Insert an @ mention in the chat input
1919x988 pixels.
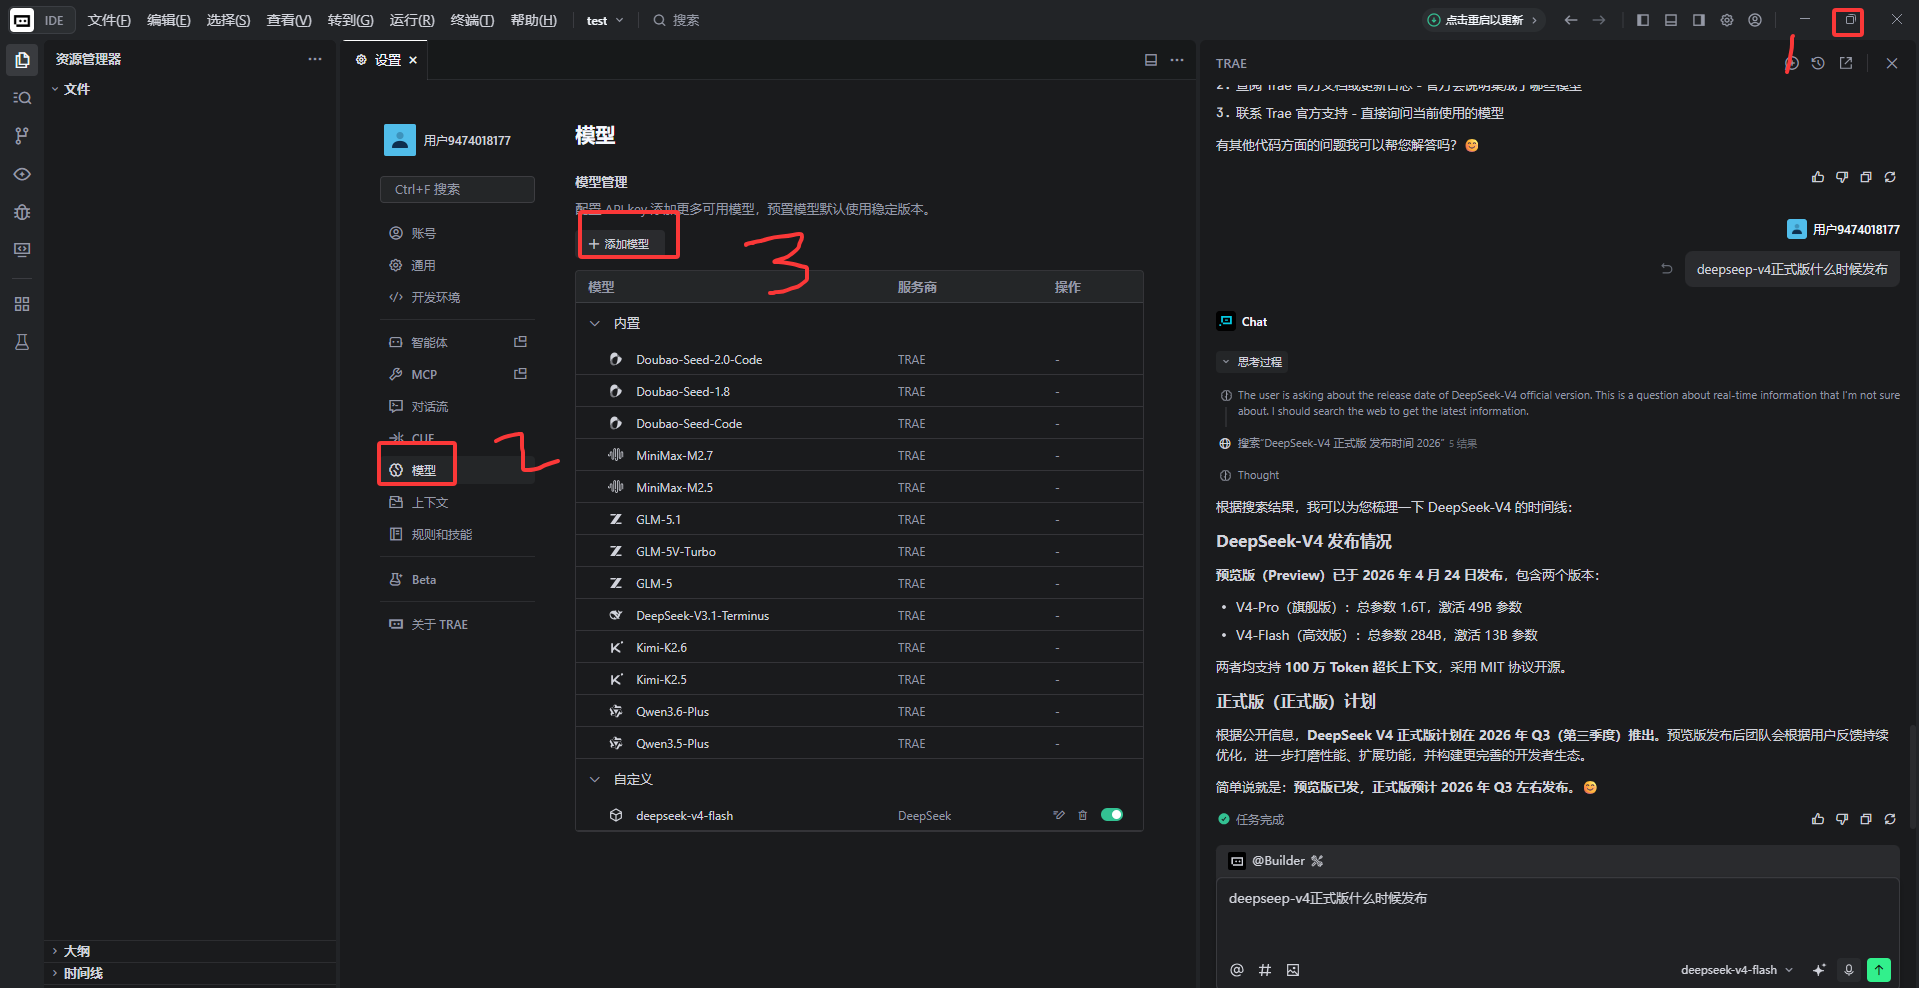(x=1237, y=970)
